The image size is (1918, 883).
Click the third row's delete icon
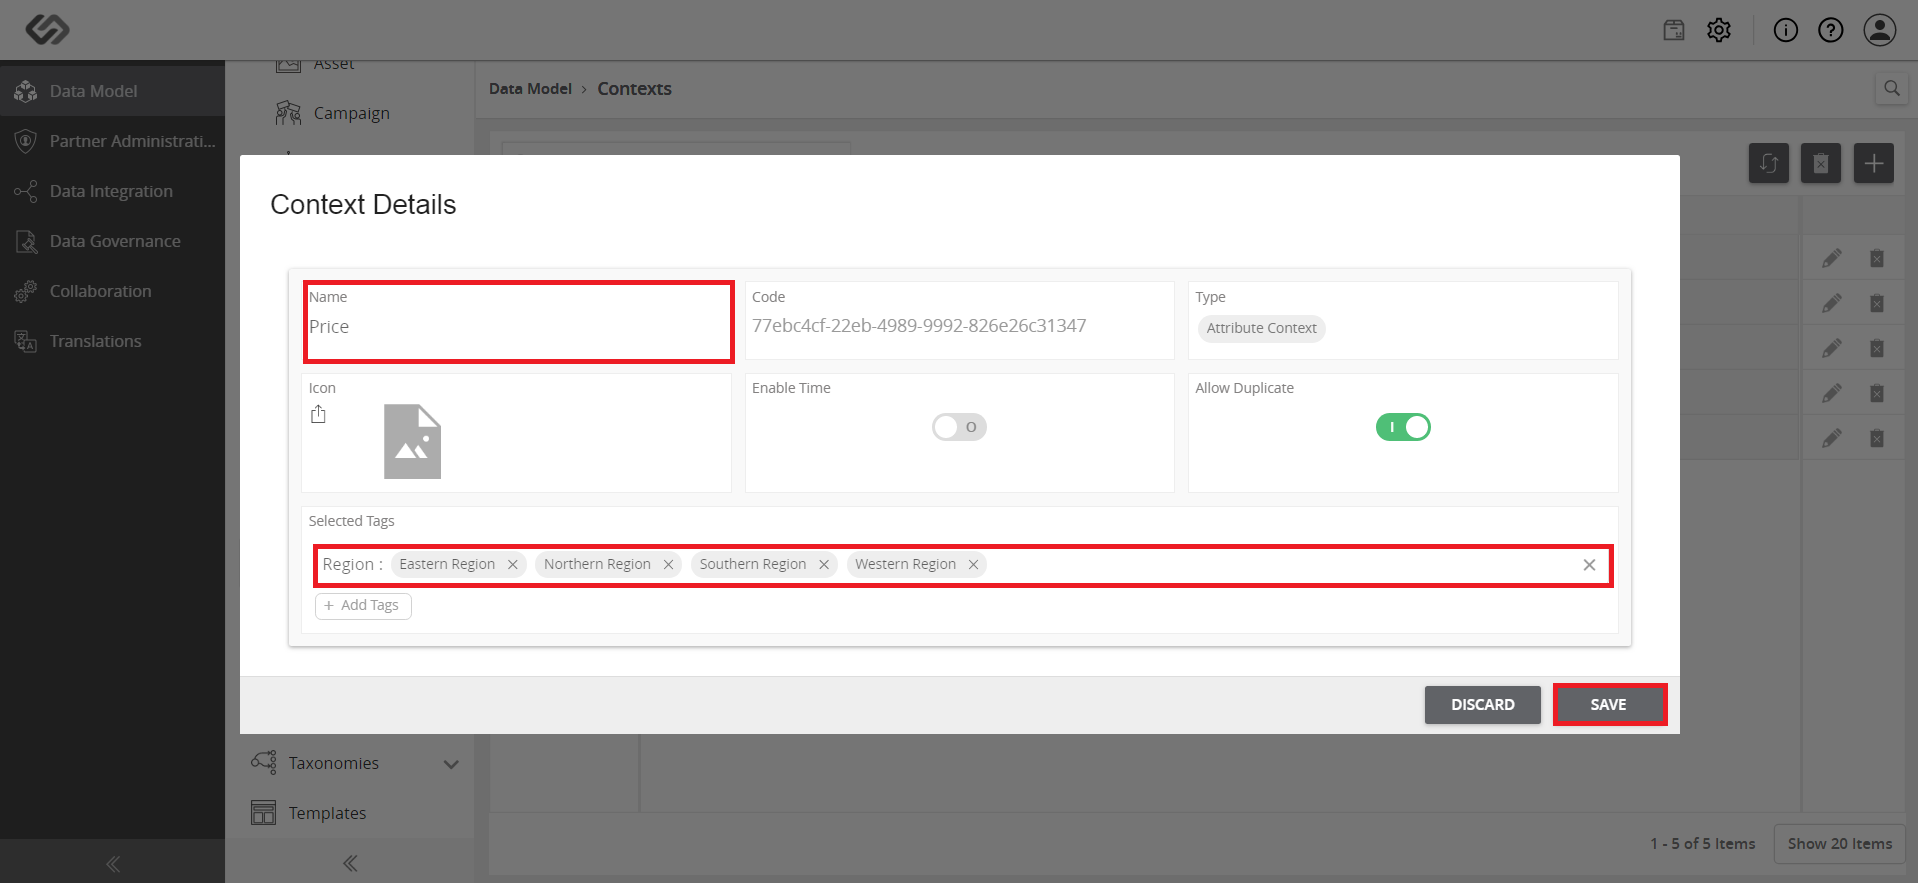tap(1877, 348)
